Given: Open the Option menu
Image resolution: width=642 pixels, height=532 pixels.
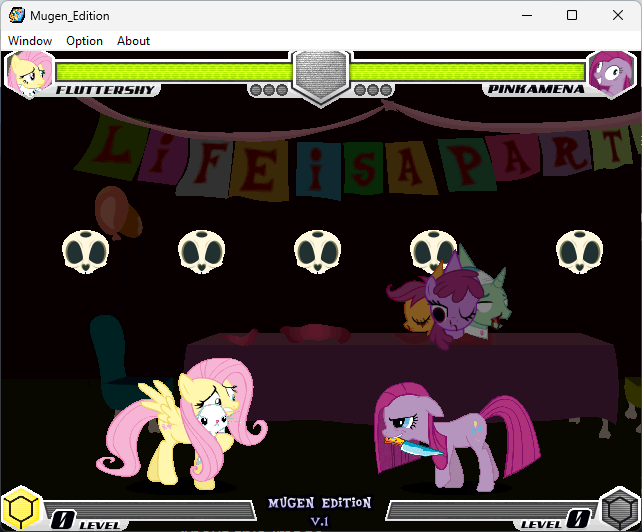Looking at the screenshot, I should coord(84,41).
